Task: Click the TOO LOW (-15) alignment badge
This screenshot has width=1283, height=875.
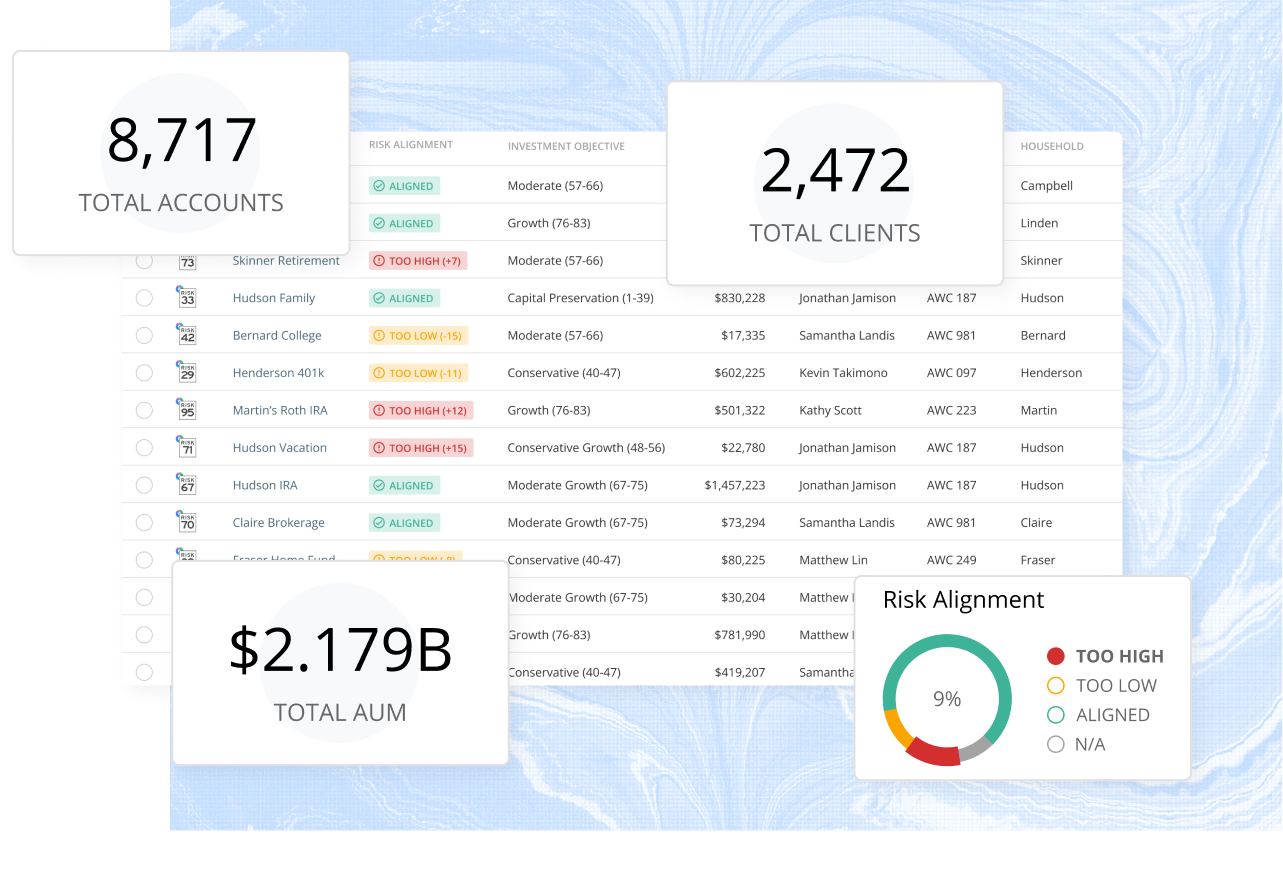Action: tap(418, 336)
